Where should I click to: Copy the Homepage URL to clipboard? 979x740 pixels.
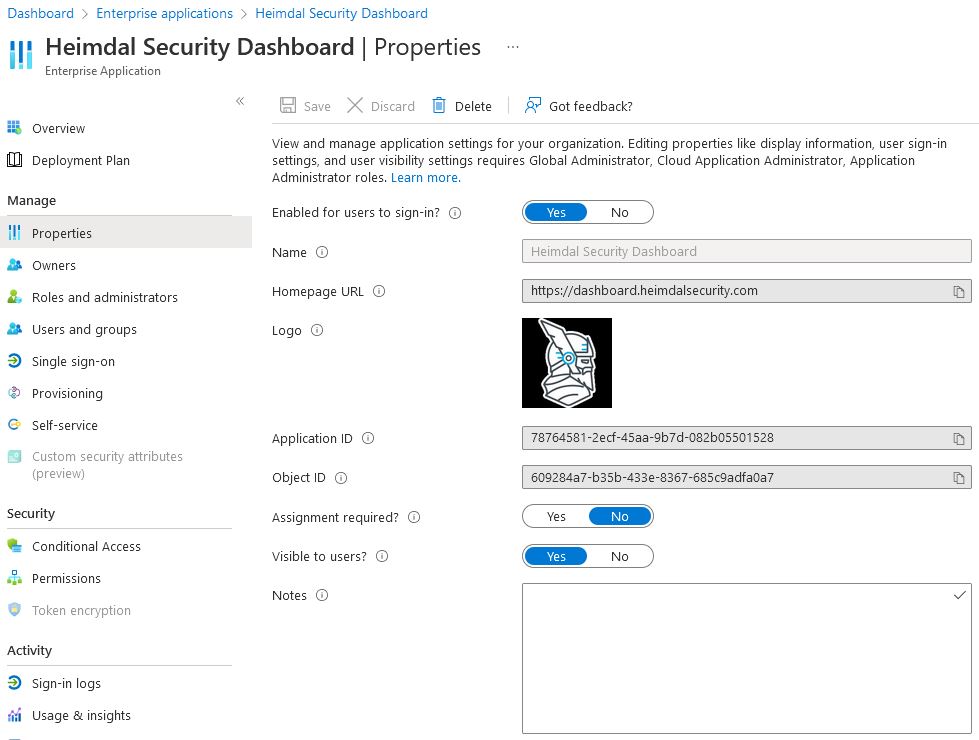(958, 292)
